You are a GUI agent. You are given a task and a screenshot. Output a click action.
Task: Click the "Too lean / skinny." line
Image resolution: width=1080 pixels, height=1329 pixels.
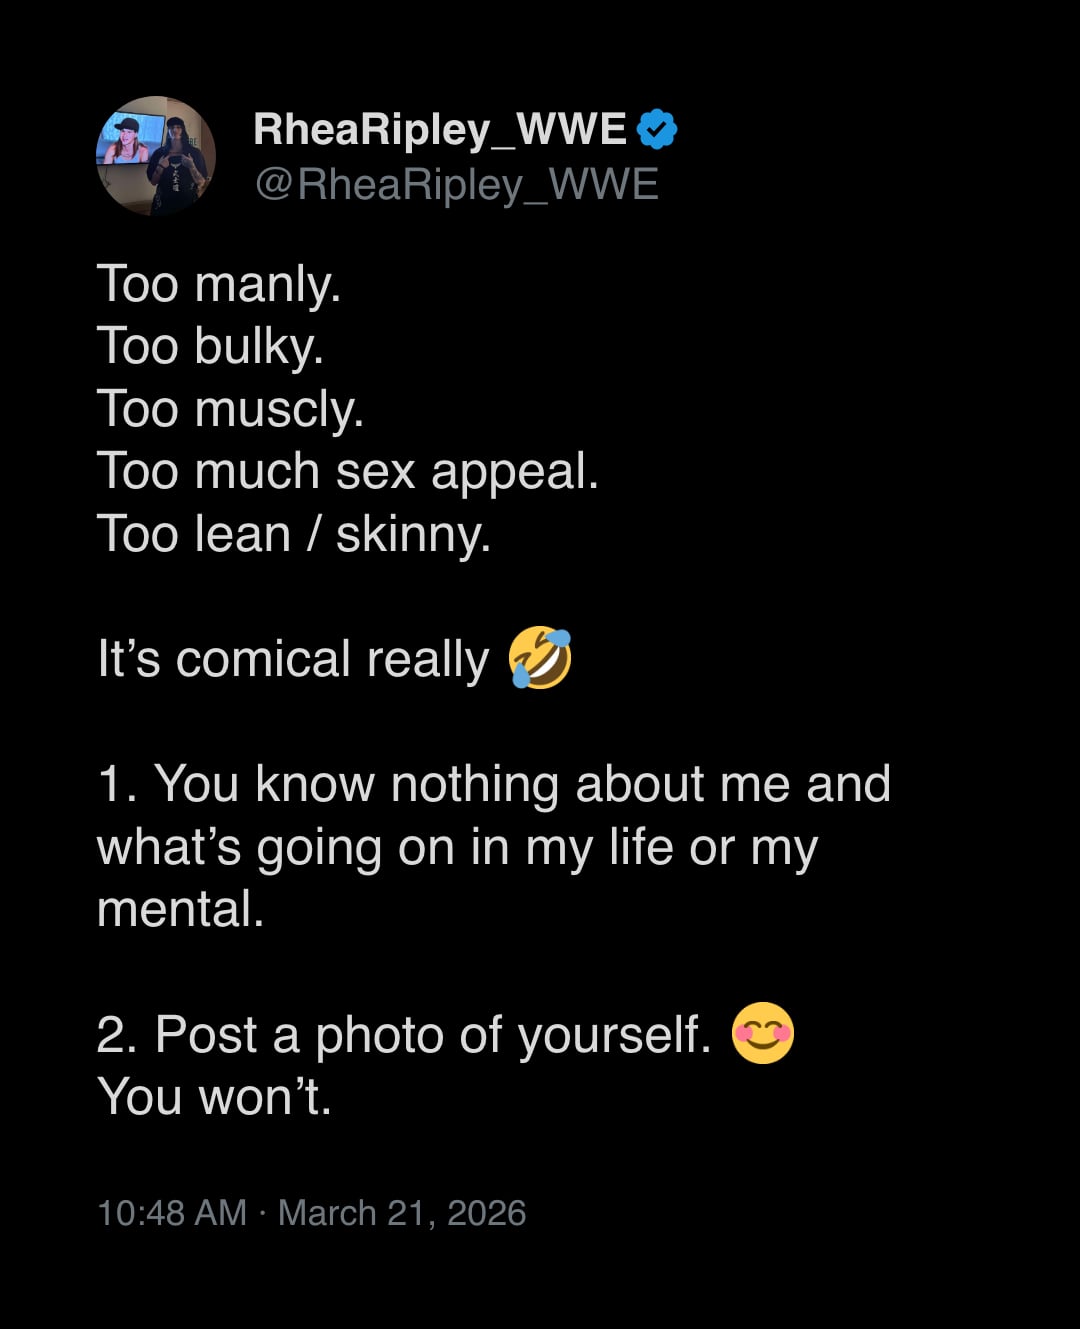point(294,534)
